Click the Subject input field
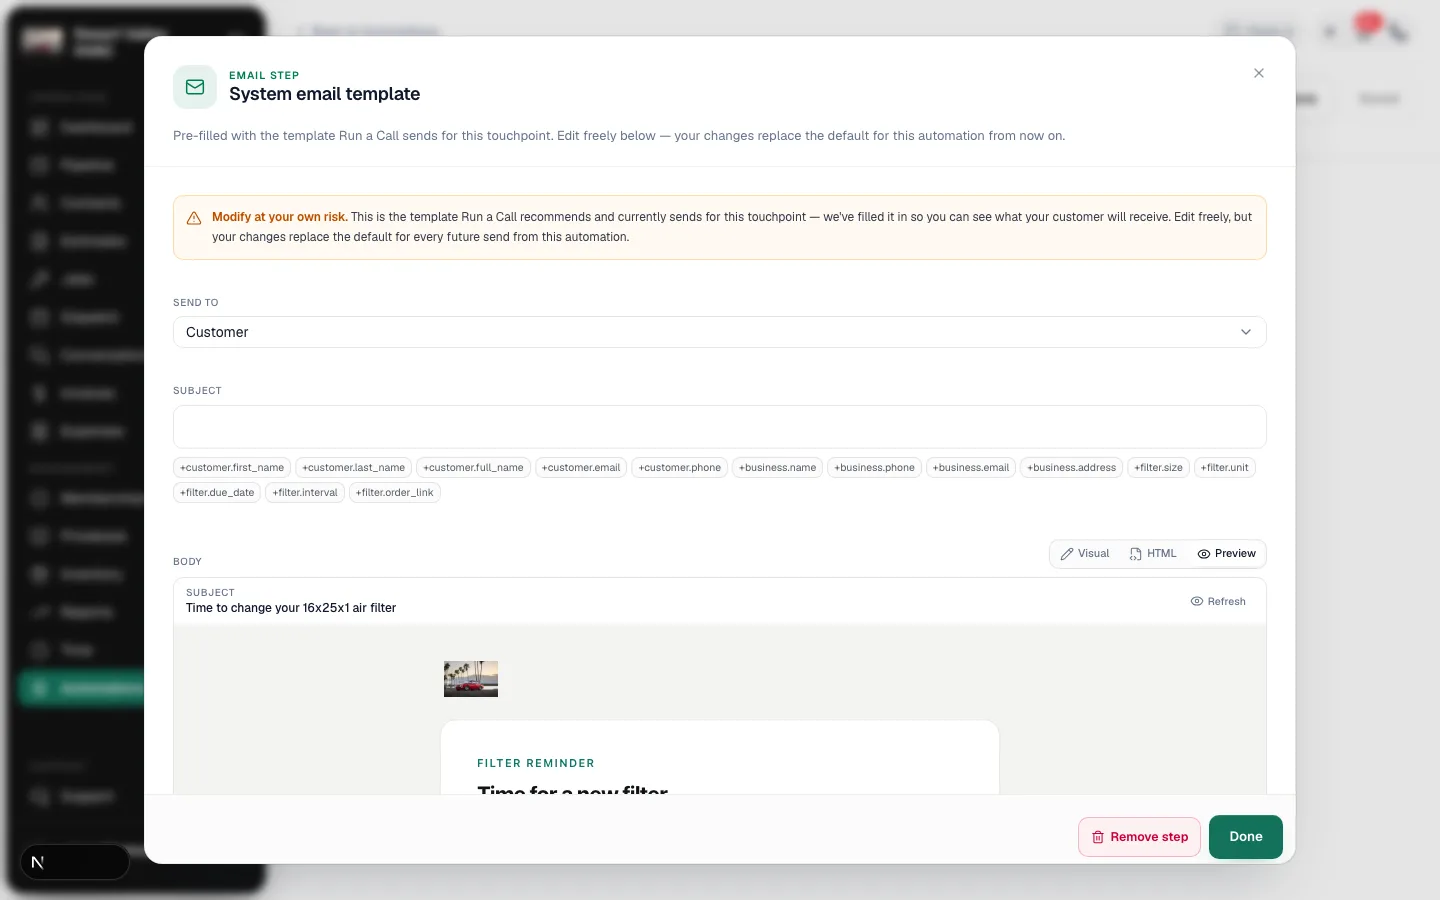Screen dimensions: 1440x900 coord(720,427)
